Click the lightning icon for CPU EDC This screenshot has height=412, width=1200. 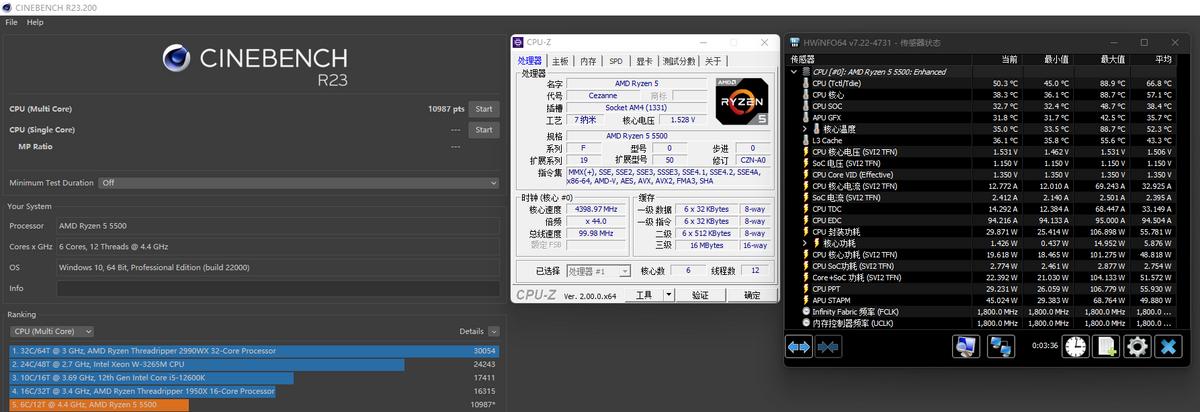806,220
